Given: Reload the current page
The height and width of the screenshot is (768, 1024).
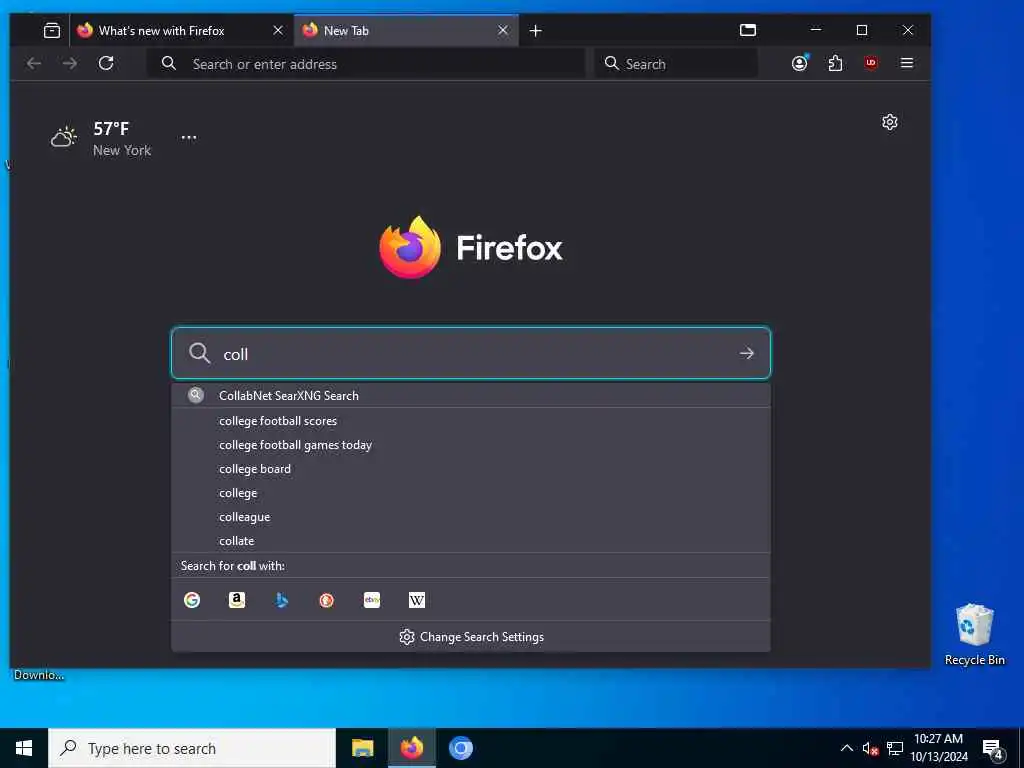Looking at the screenshot, I should tap(106, 63).
